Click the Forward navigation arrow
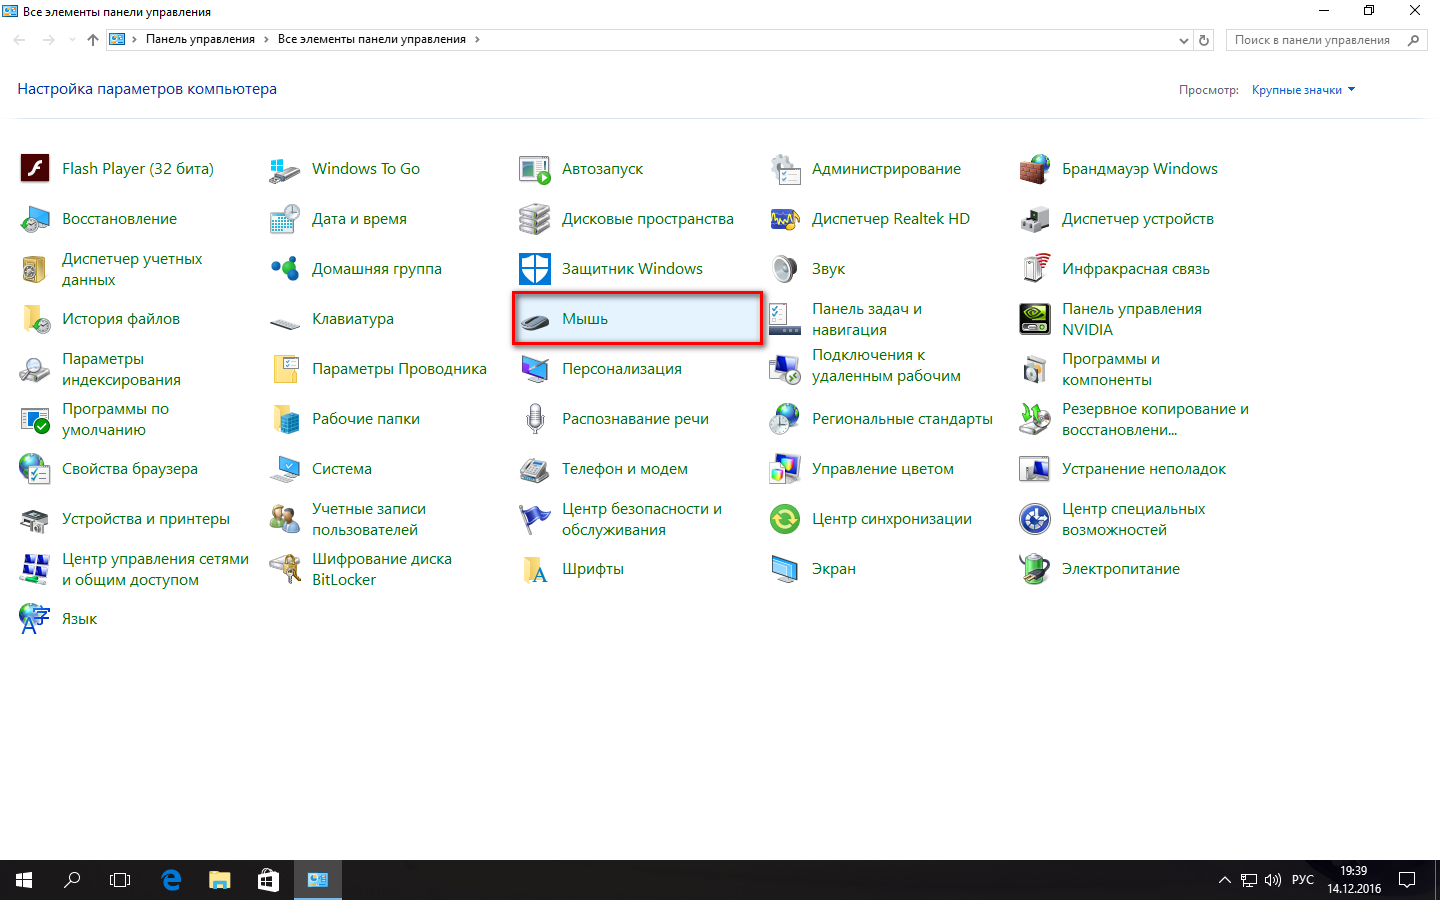The height and width of the screenshot is (900, 1440). click(x=48, y=40)
